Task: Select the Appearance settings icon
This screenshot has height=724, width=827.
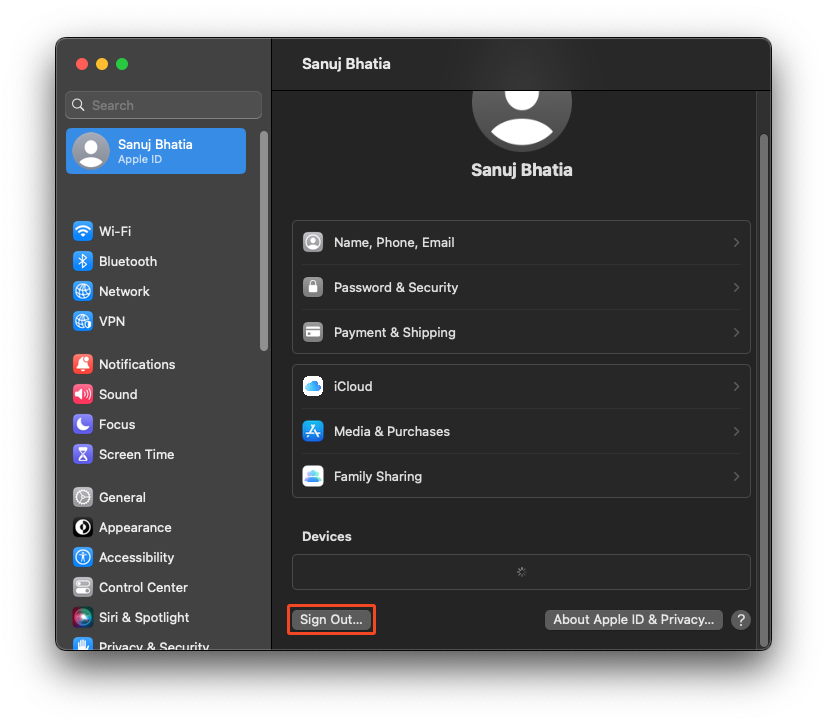Action: [x=83, y=527]
